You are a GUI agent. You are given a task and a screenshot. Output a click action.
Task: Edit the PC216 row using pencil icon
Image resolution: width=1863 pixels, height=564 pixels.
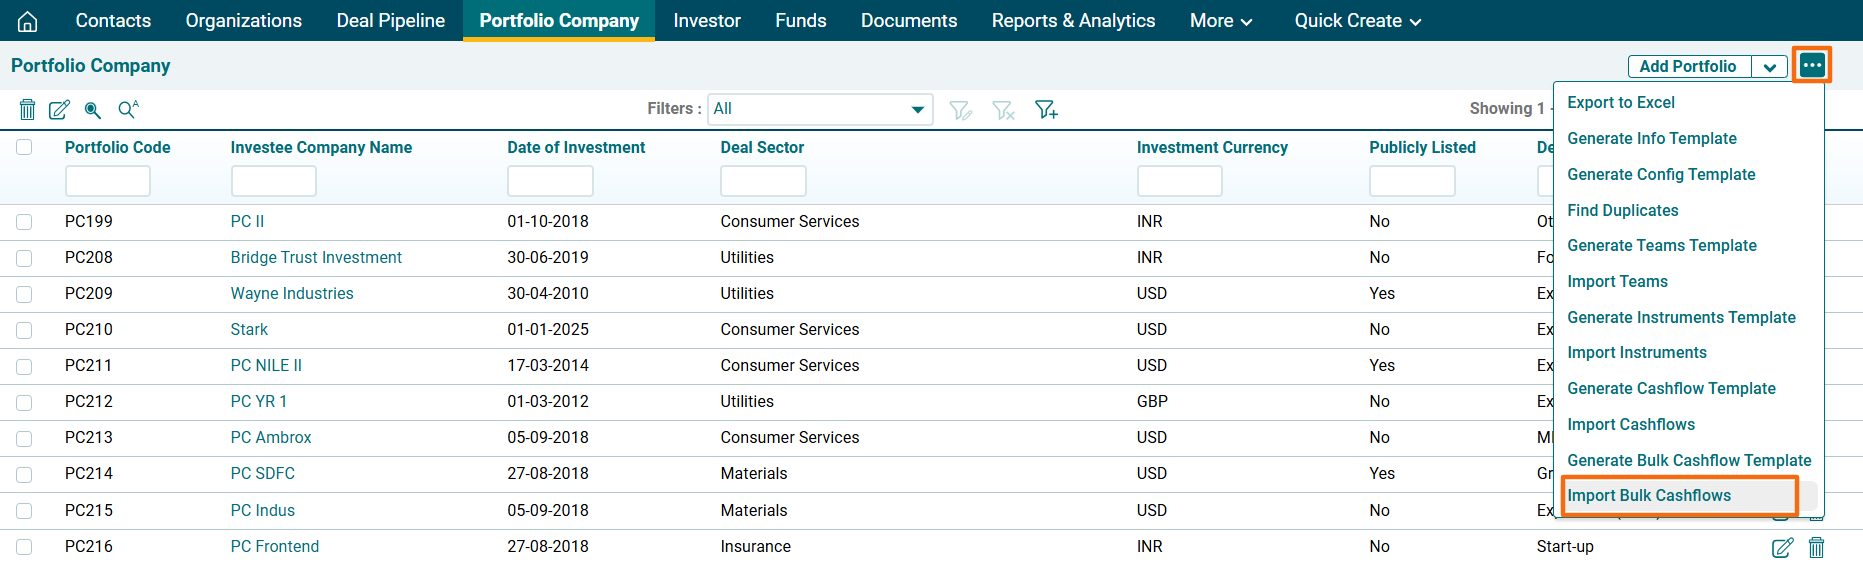point(1782,547)
